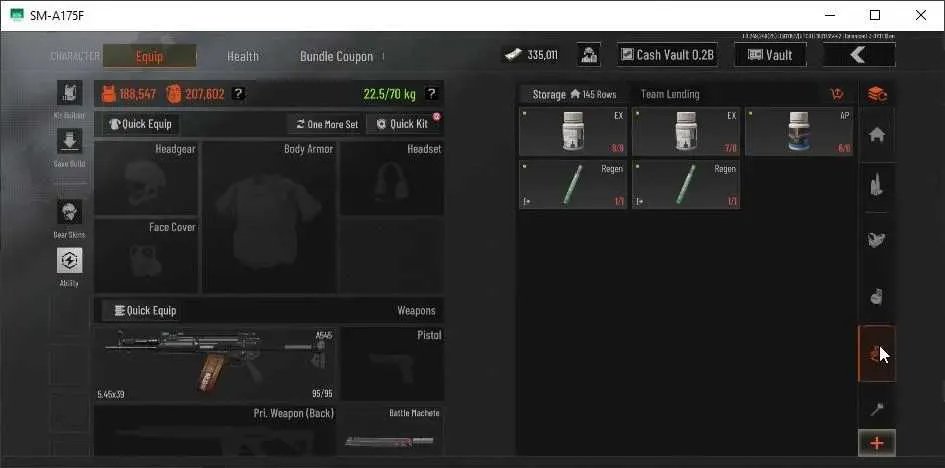This screenshot has height=468, width=945.
Task: Open Gear Skins skull icon
Action: 69,212
